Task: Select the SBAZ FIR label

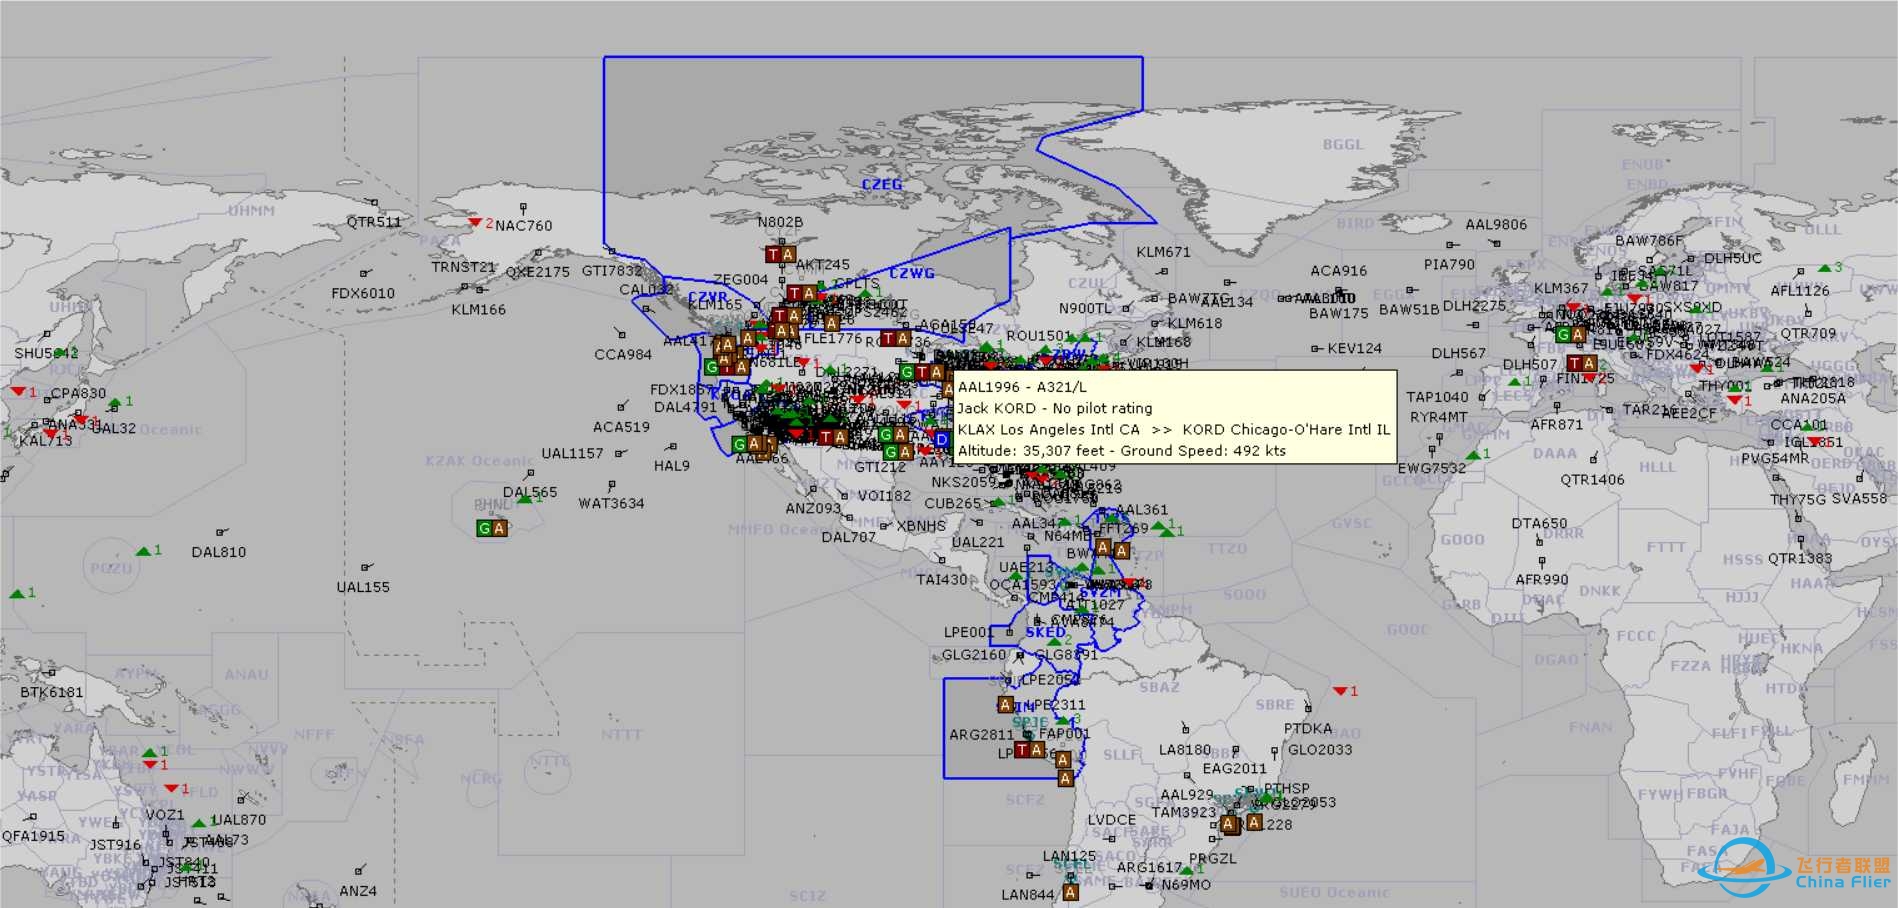Action: pyautogui.click(x=1159, y=687)
